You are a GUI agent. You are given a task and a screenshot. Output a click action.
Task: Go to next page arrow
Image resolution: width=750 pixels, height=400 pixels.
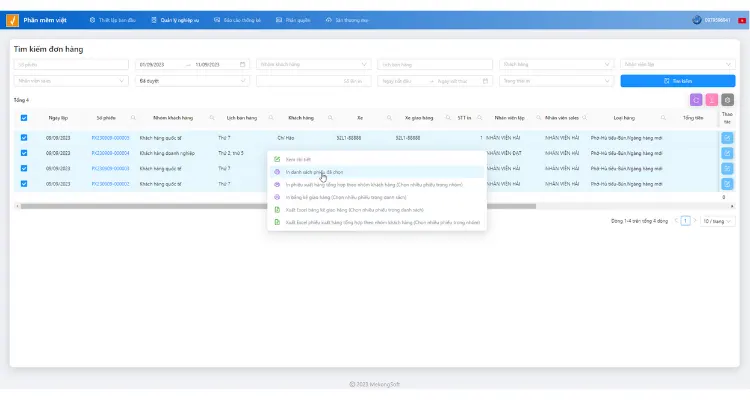[x=695, y=221]
